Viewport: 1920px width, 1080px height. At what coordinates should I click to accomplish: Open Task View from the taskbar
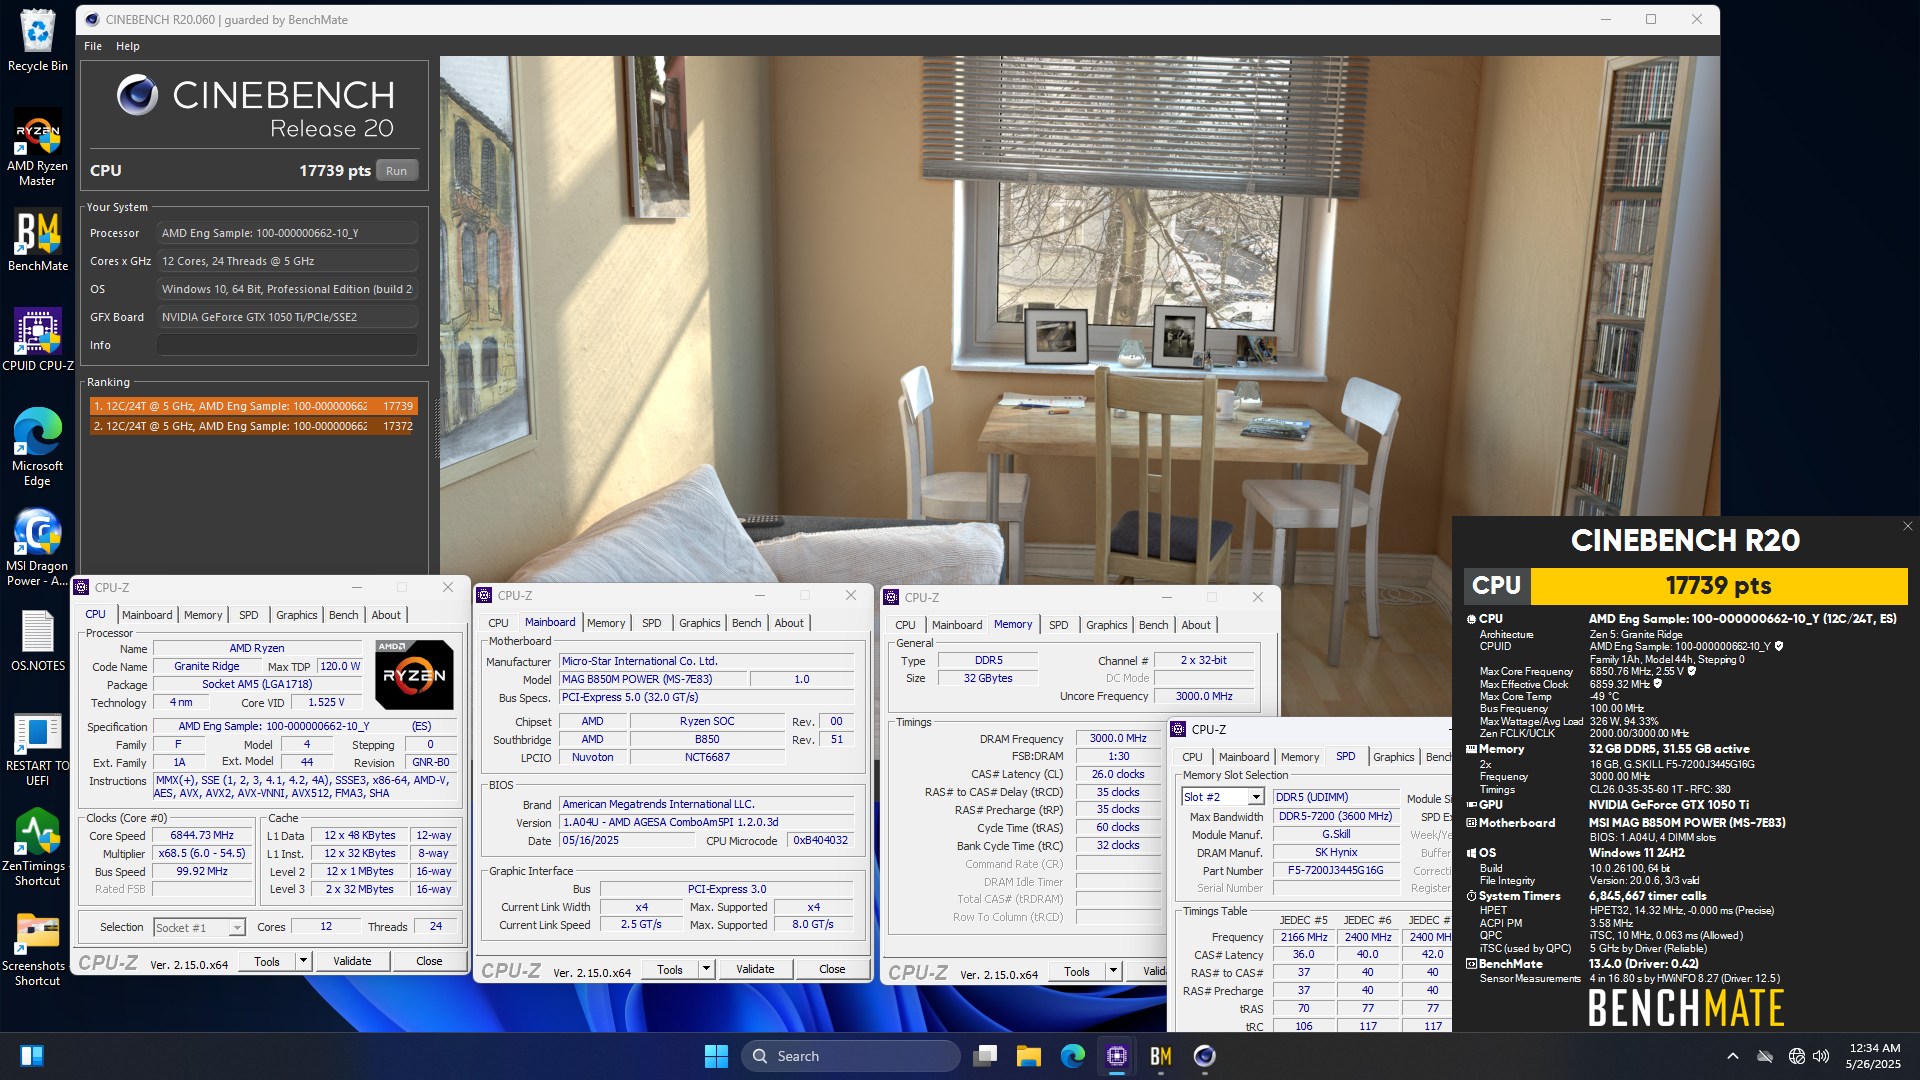tap(986, 1056)
